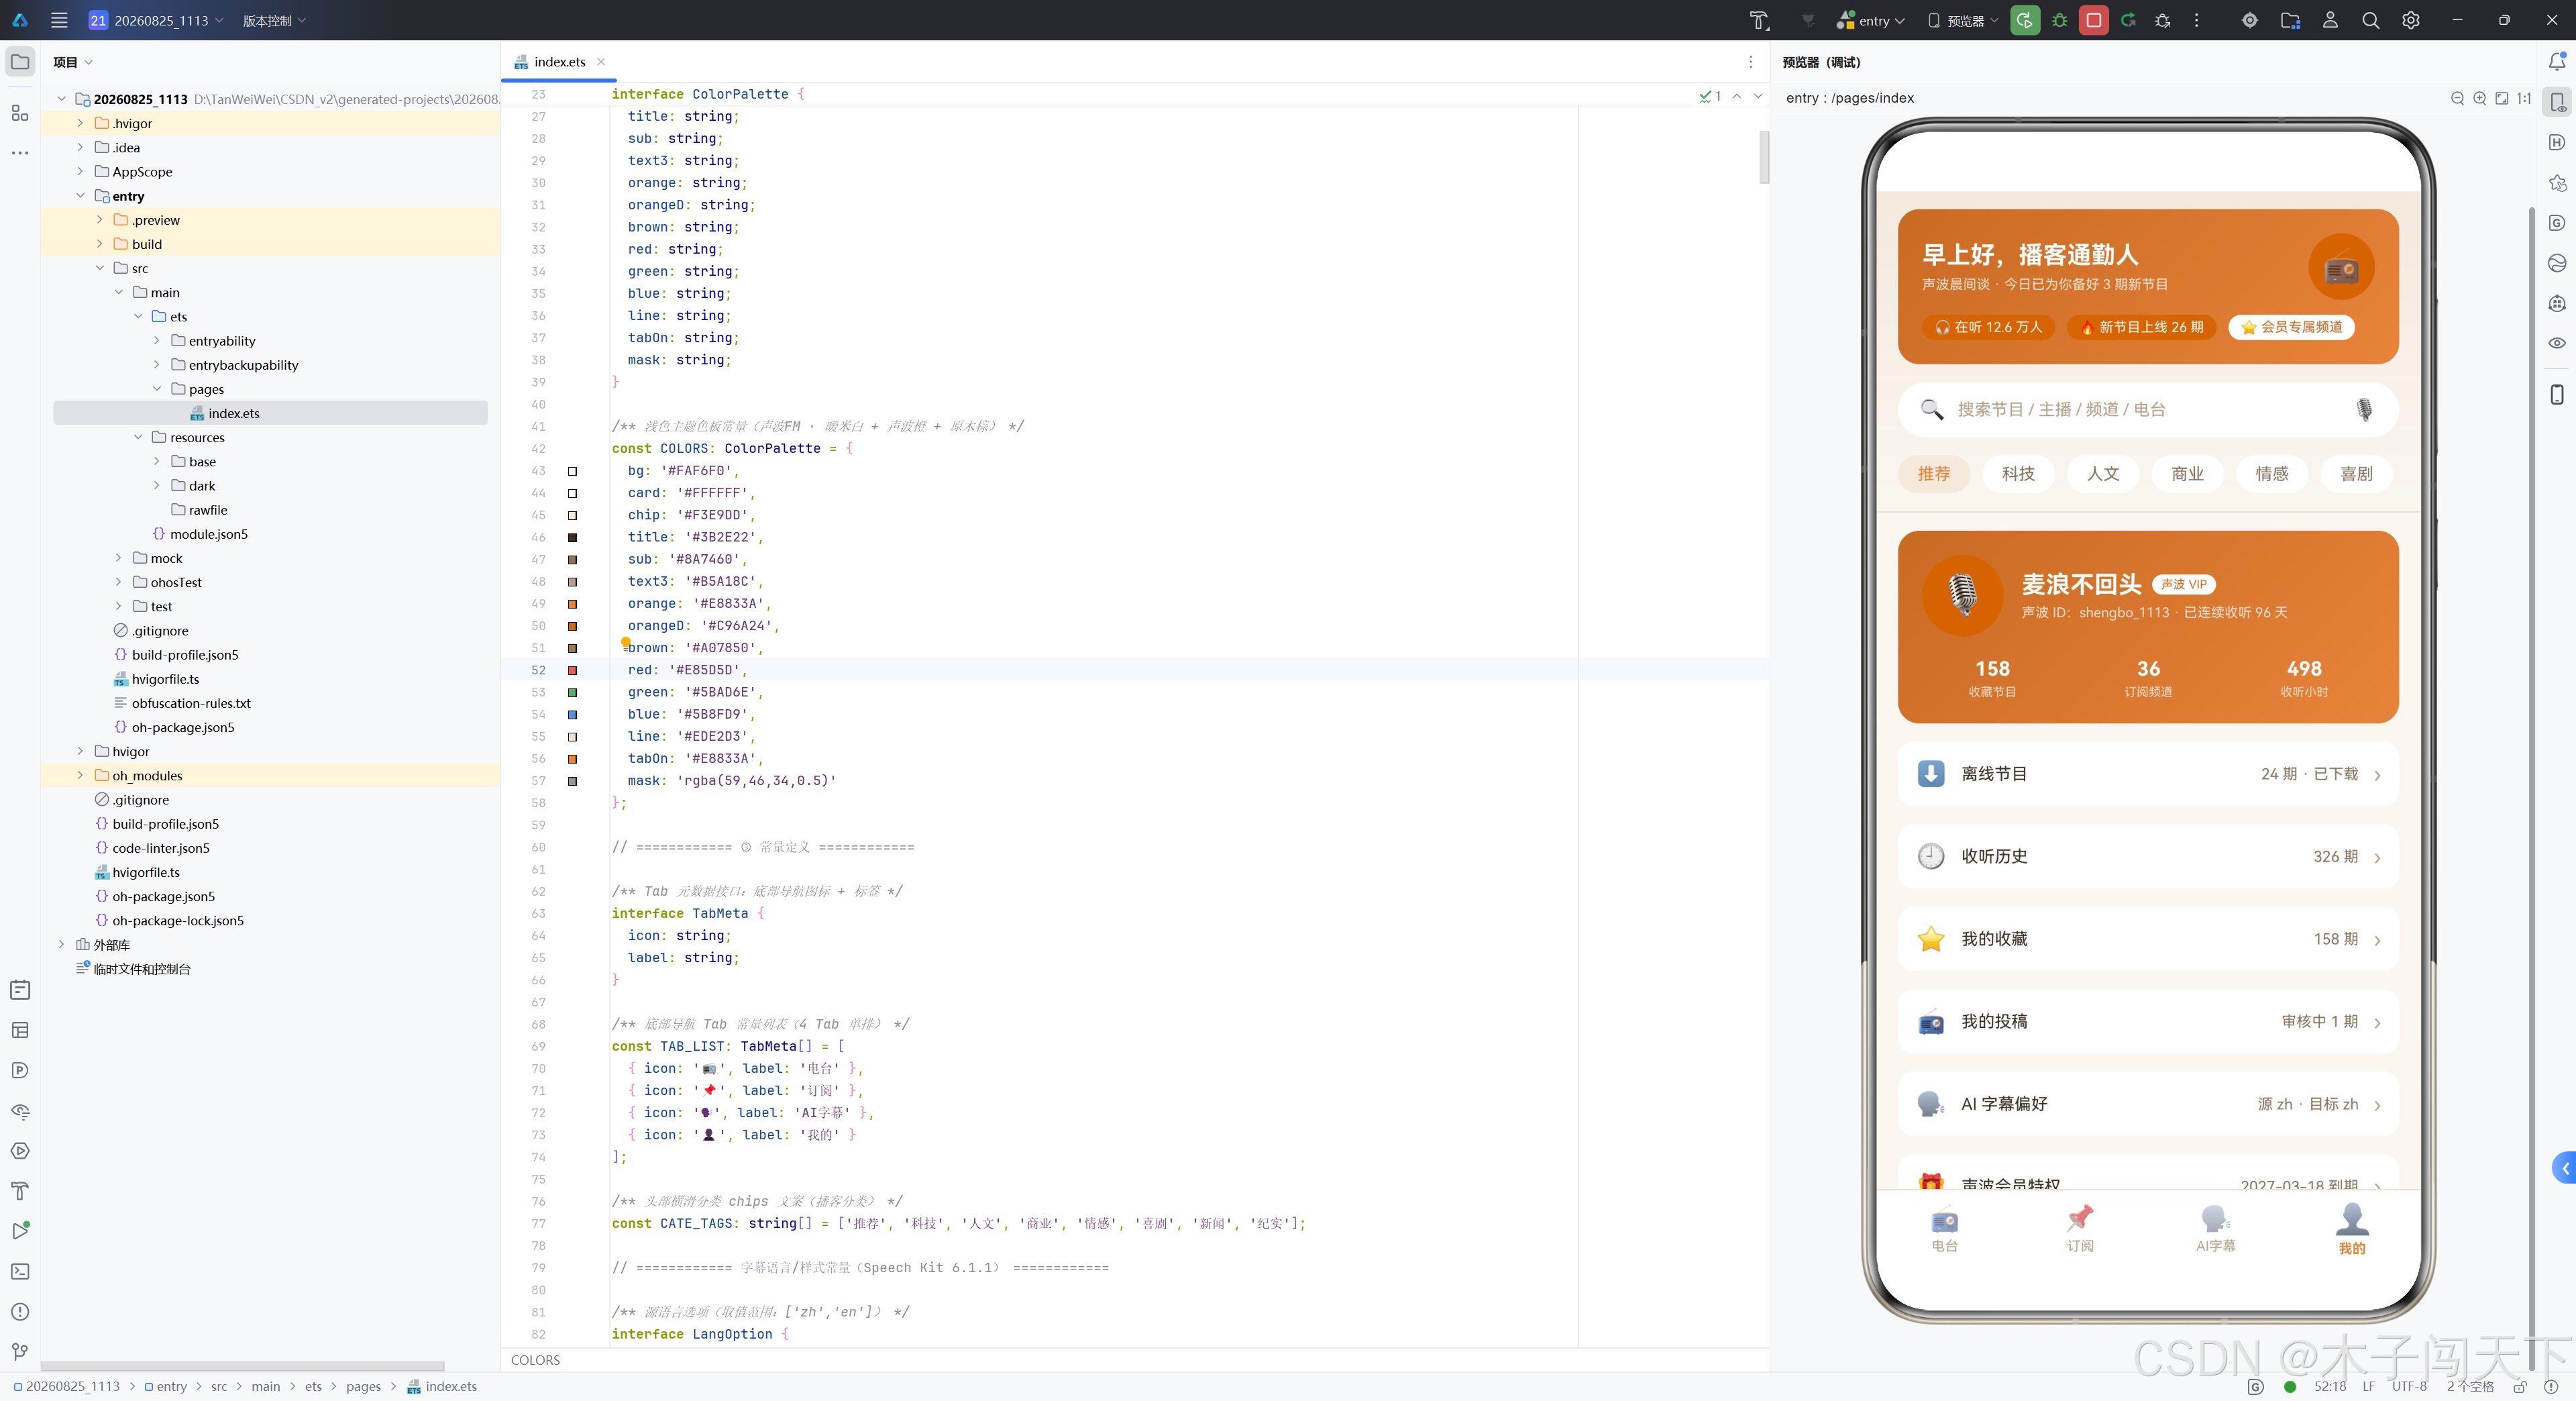Image resolution: width=2576 pixels, height=1401 pixels.
Task: Open the user account icon
Action: (x=2330, y=20)
